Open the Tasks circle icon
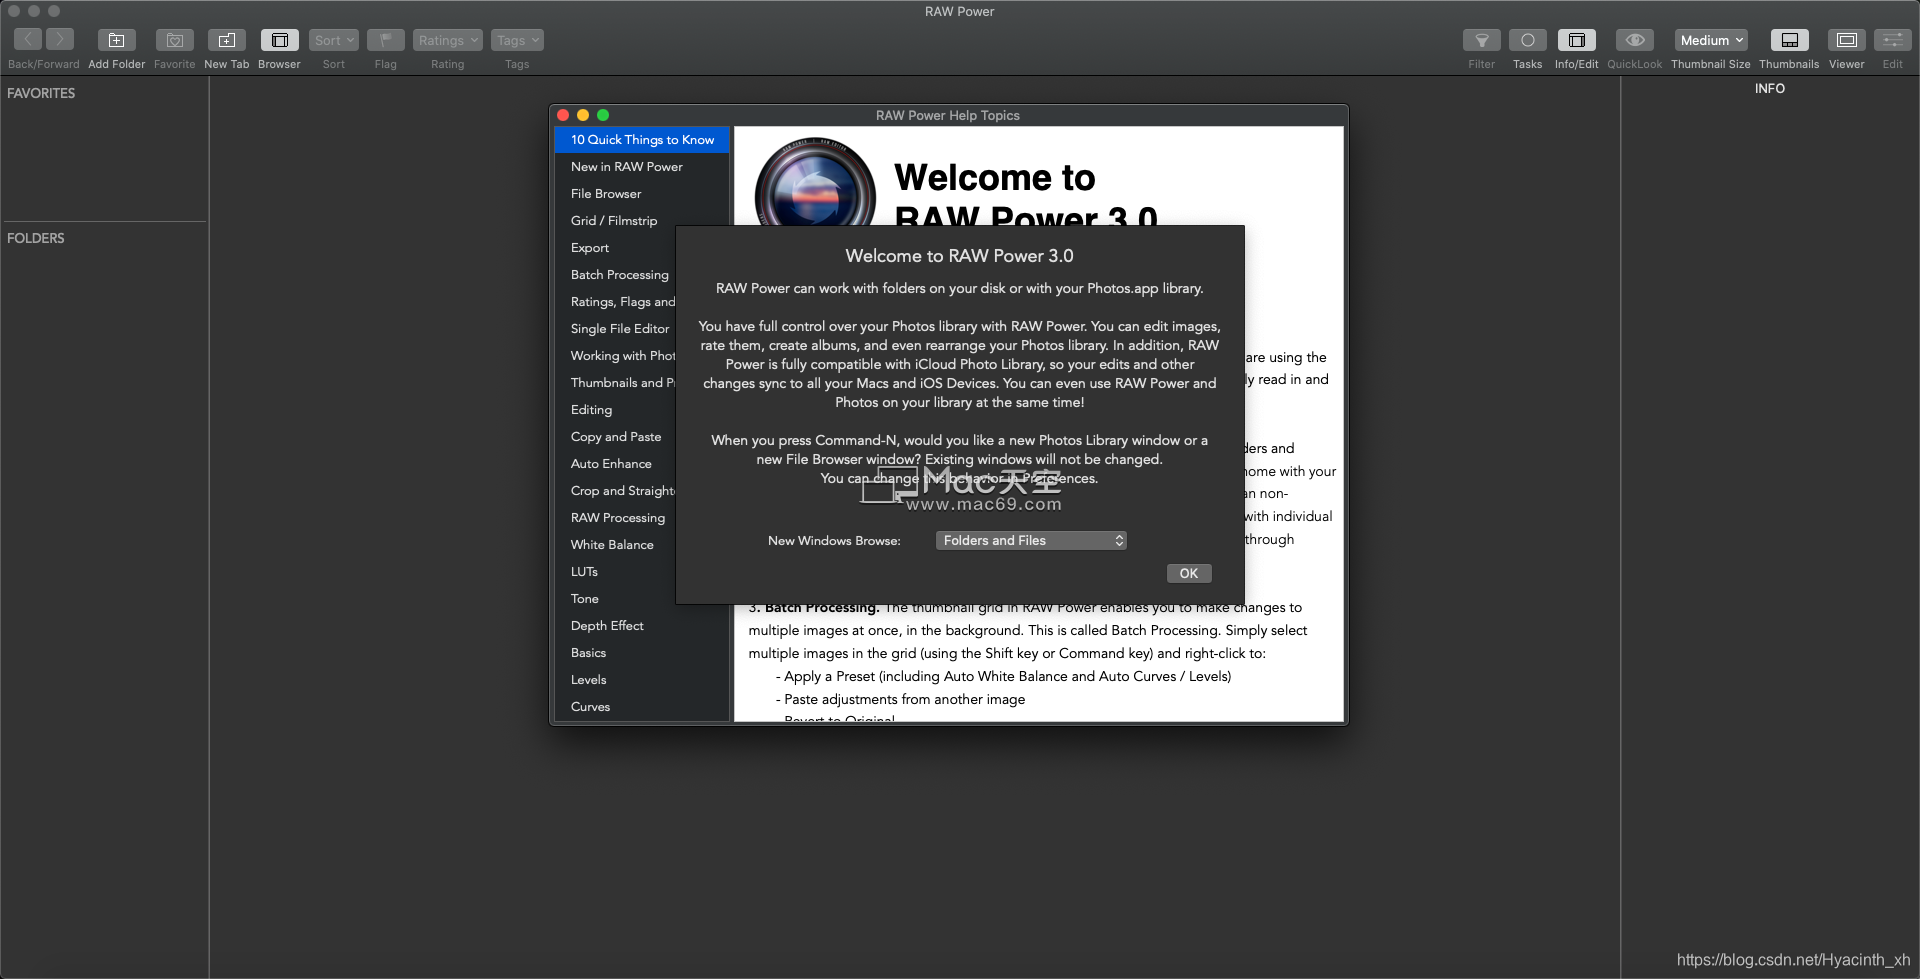 (x=1528, y=40)
